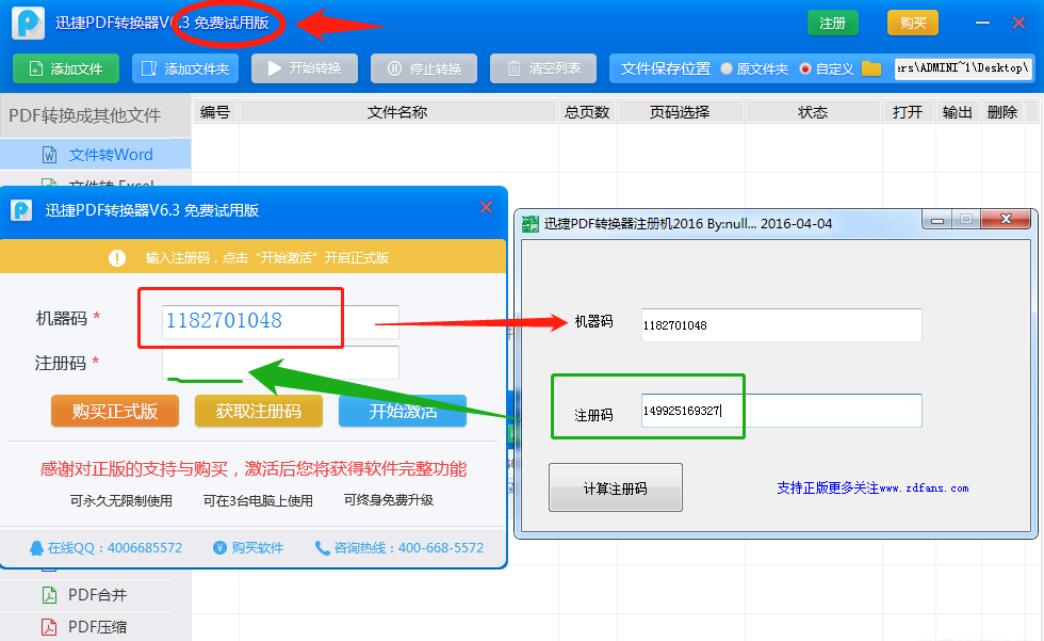The image size is (1044, 641).
Task: Click the 添加文件夹 toolbar button
Action: pos(185,69)
